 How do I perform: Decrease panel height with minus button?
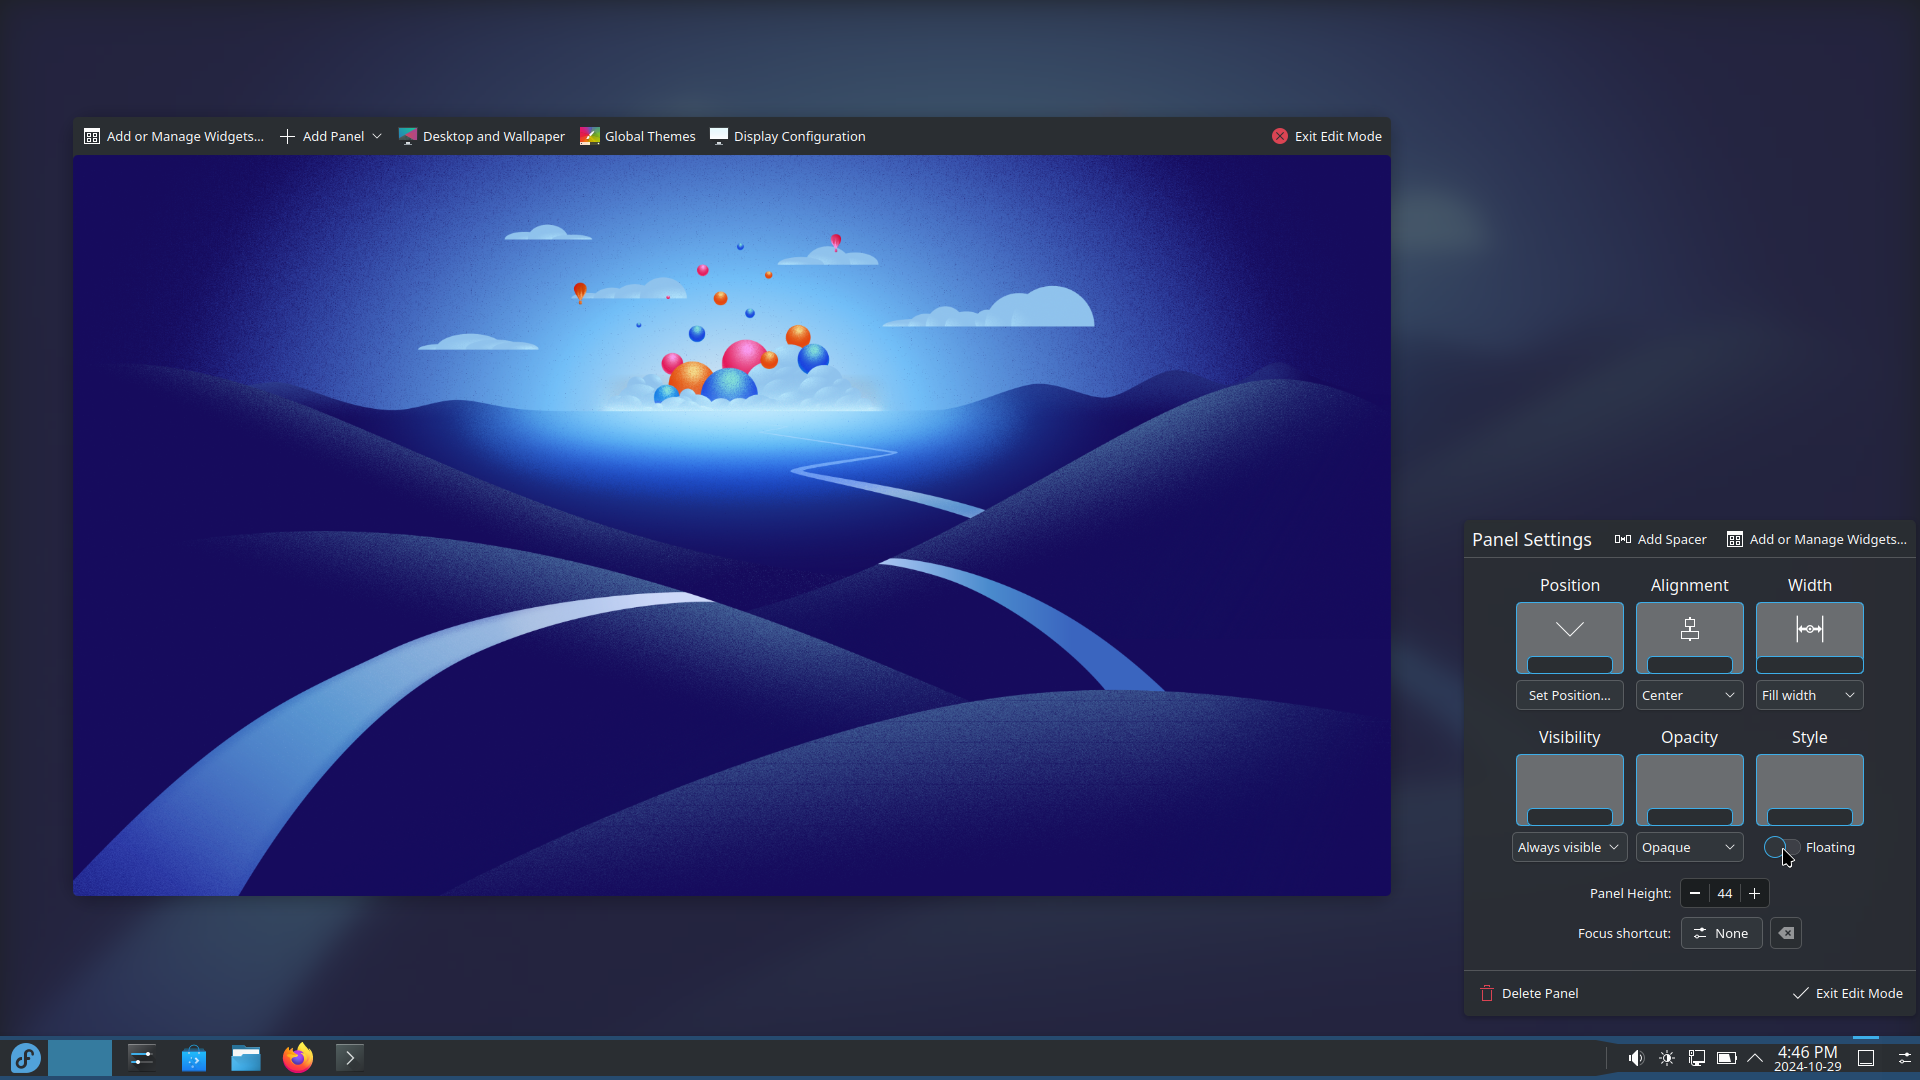tap(1695, 893)
